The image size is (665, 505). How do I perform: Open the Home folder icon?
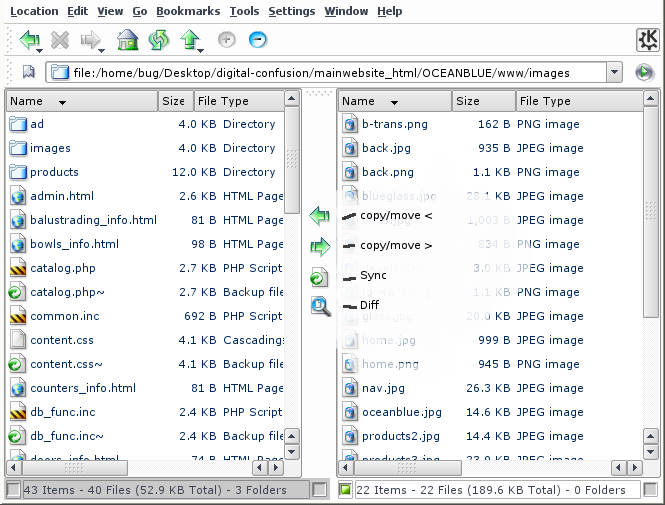pos(127,40)
